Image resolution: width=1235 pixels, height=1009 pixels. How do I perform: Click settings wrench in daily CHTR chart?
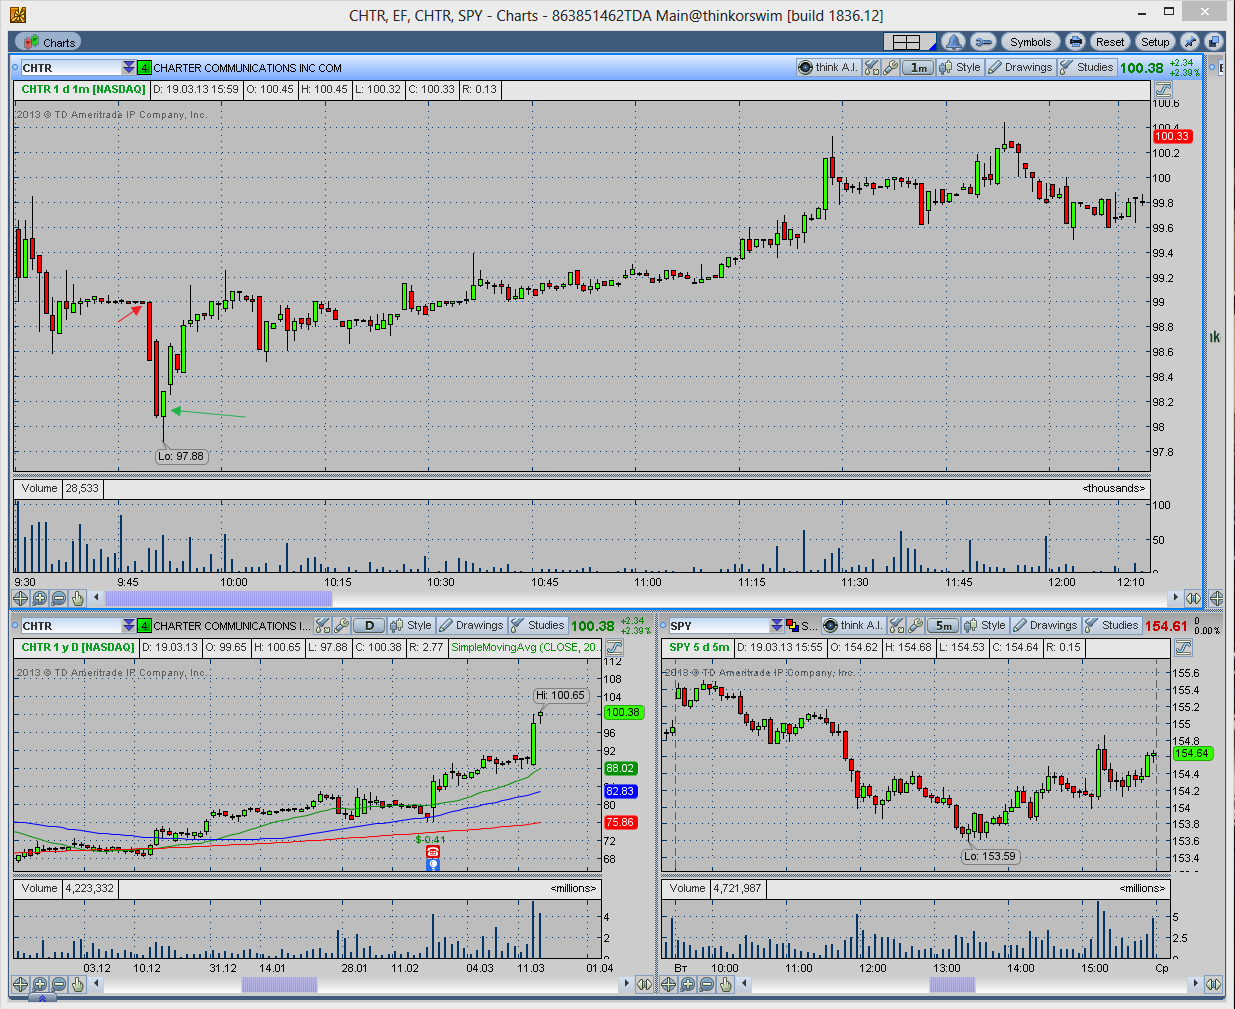[341, 625]
